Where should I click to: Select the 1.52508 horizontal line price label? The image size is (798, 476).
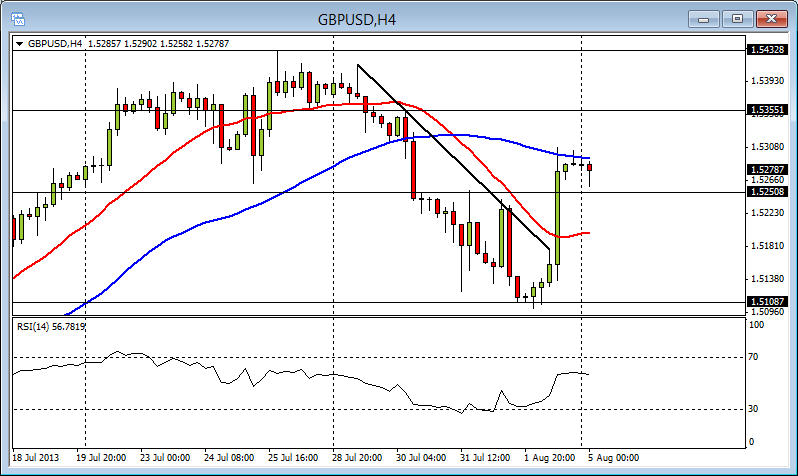(768, 192)
